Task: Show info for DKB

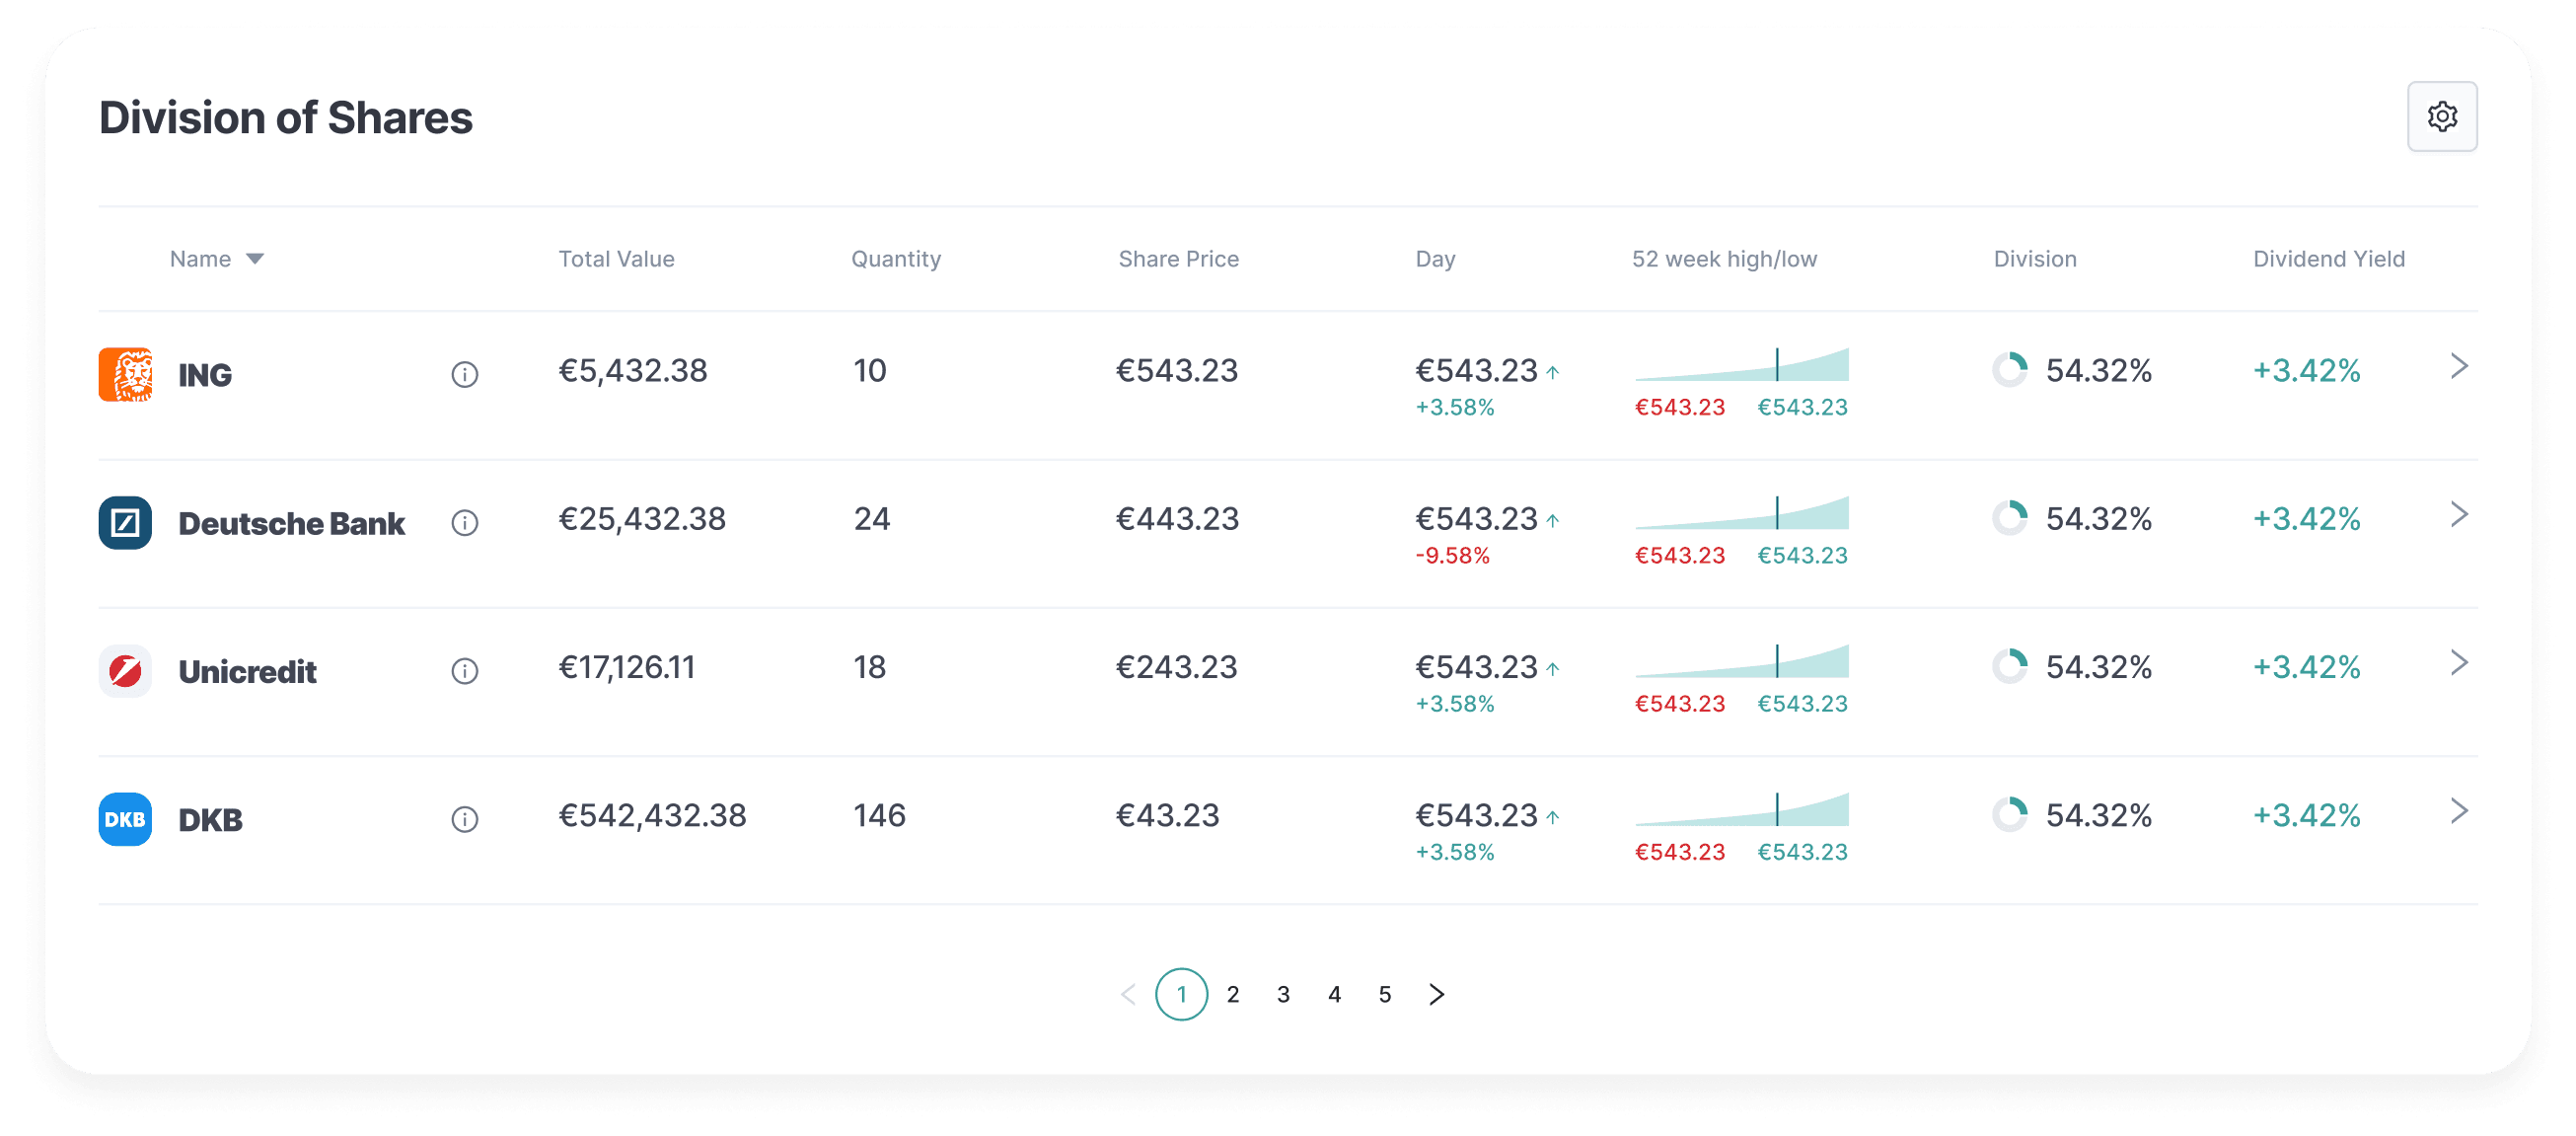Action: (465, 819)
